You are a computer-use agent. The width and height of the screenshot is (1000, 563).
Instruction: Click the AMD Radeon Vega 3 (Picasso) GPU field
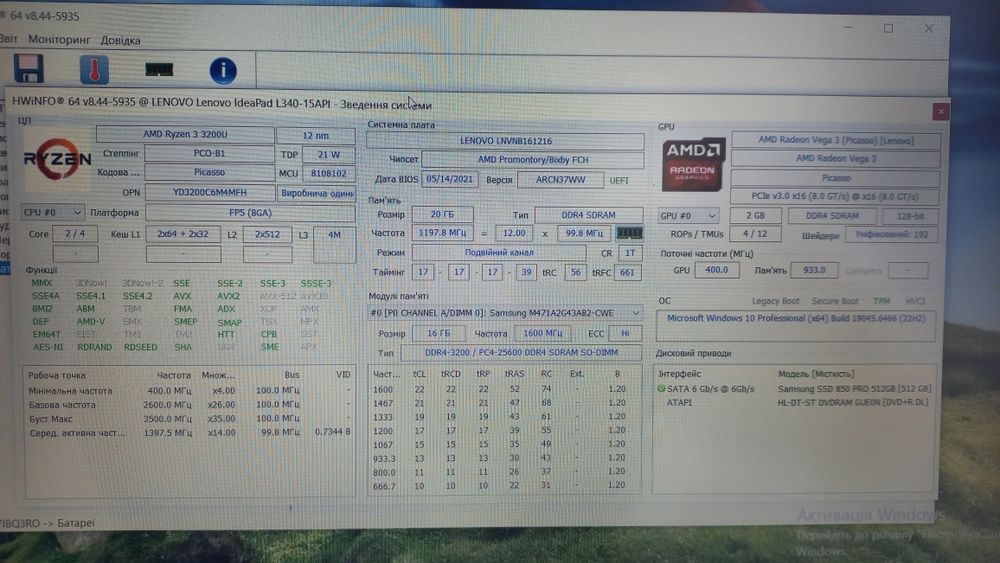point(835,140)
